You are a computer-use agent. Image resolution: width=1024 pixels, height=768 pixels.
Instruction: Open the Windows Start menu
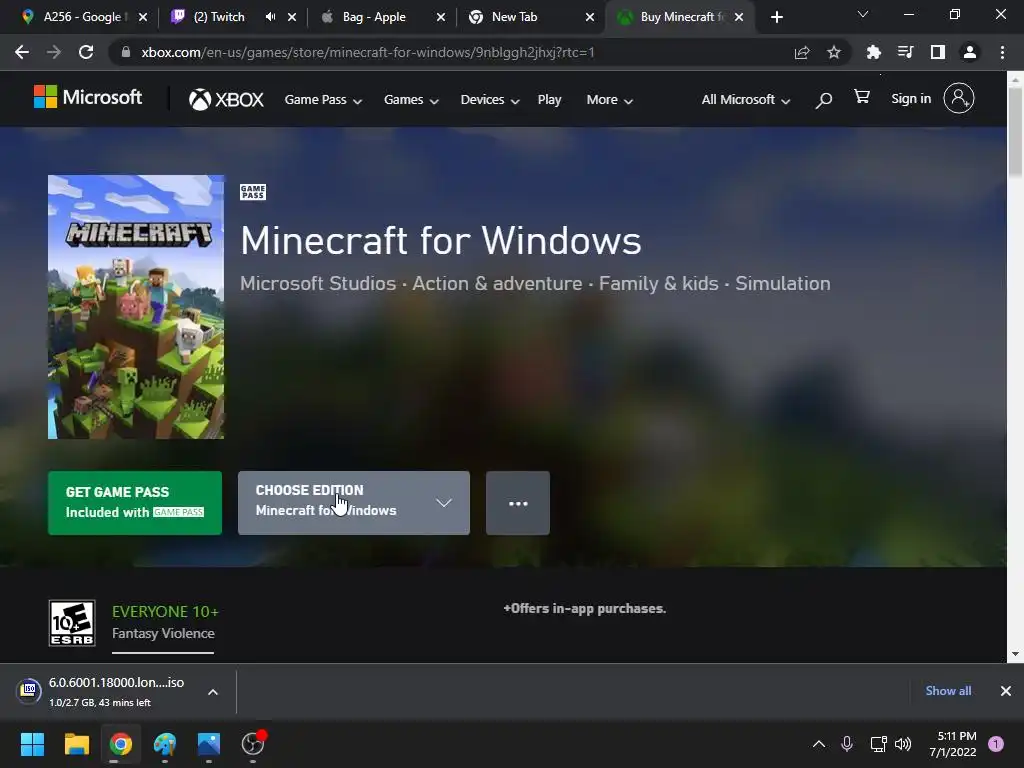point(32,744)
